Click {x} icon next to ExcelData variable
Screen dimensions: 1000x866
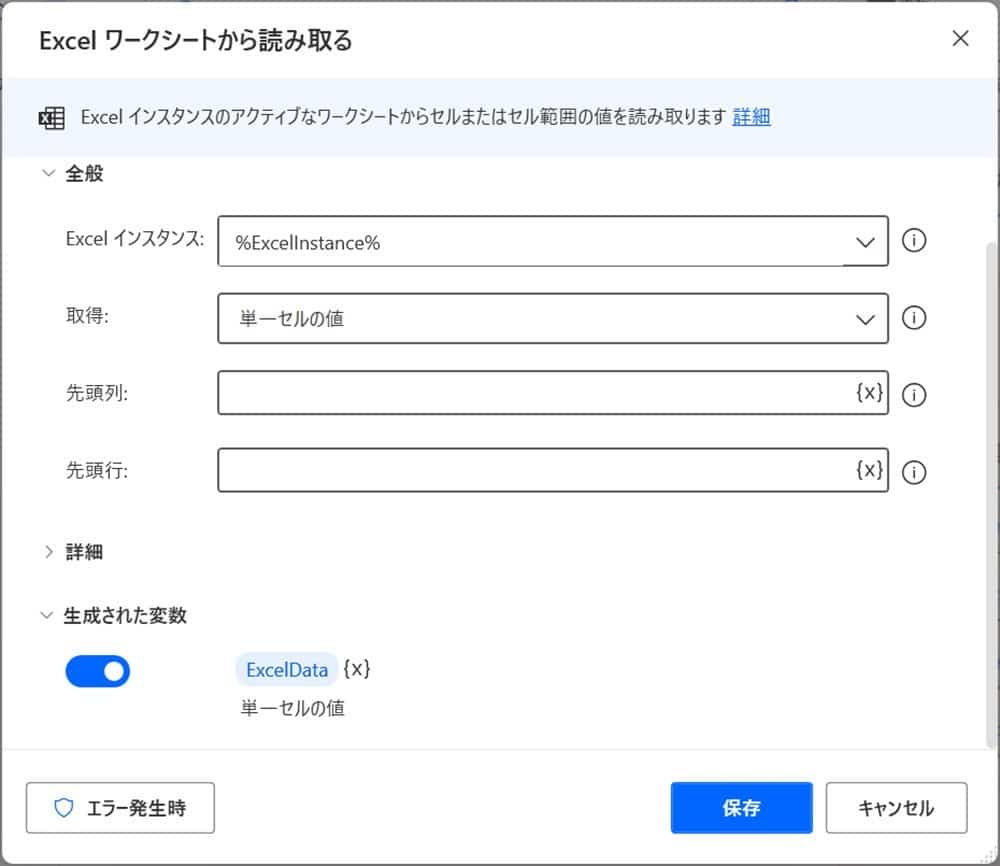(357, 669)
